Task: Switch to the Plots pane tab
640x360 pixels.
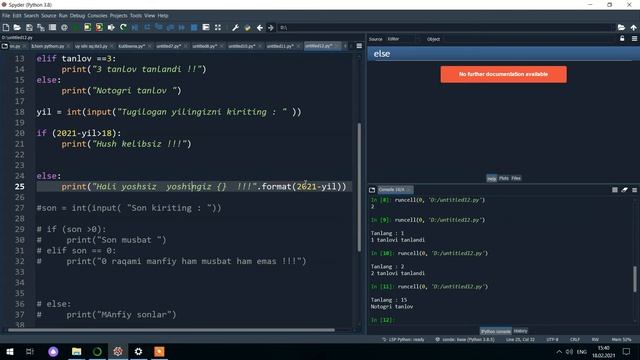Action: pyautogui.click(x=504, y=178)
